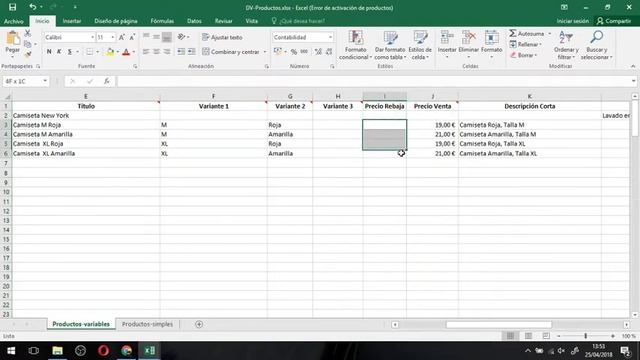
Task: Switch to Normal view in status bar
Action: [510, 336]
